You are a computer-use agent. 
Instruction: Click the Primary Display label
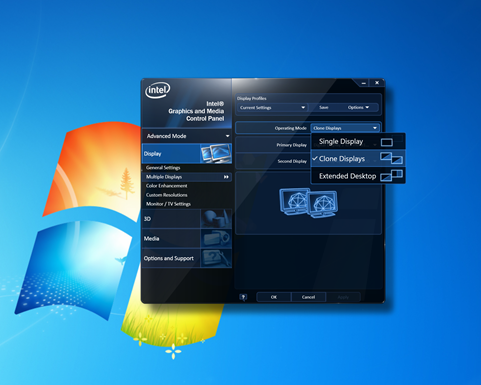tap(291, 145)
